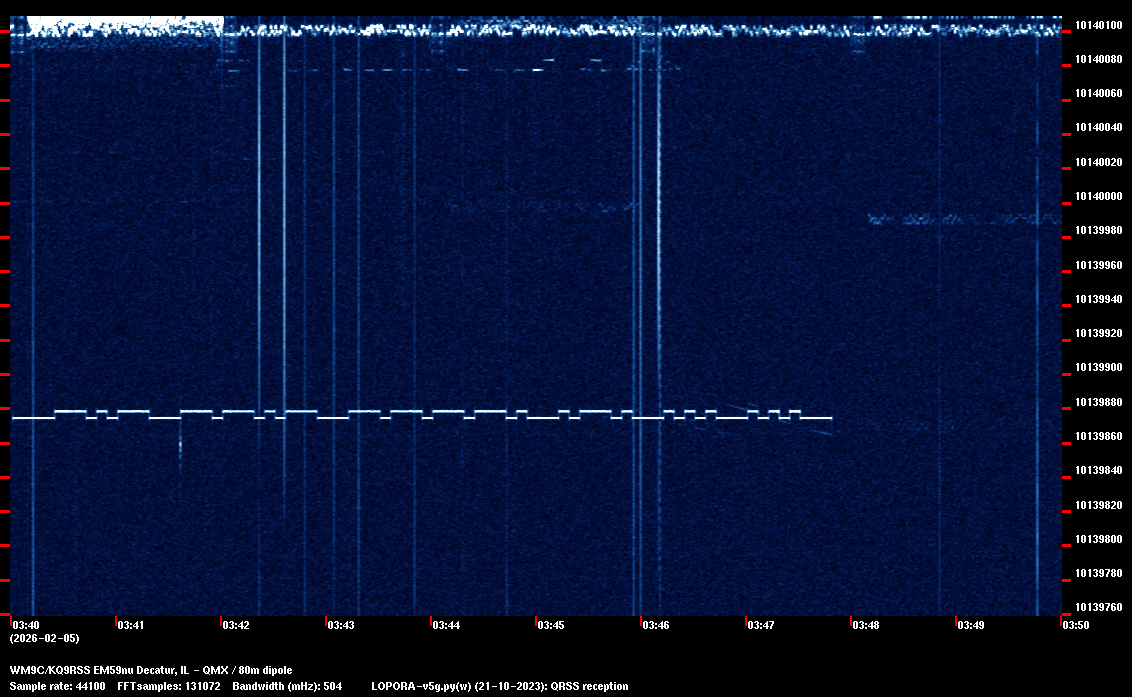Click the faint signal trace near 10139990
Viewport: 1132px width, 697px height.
pos(960,219)
